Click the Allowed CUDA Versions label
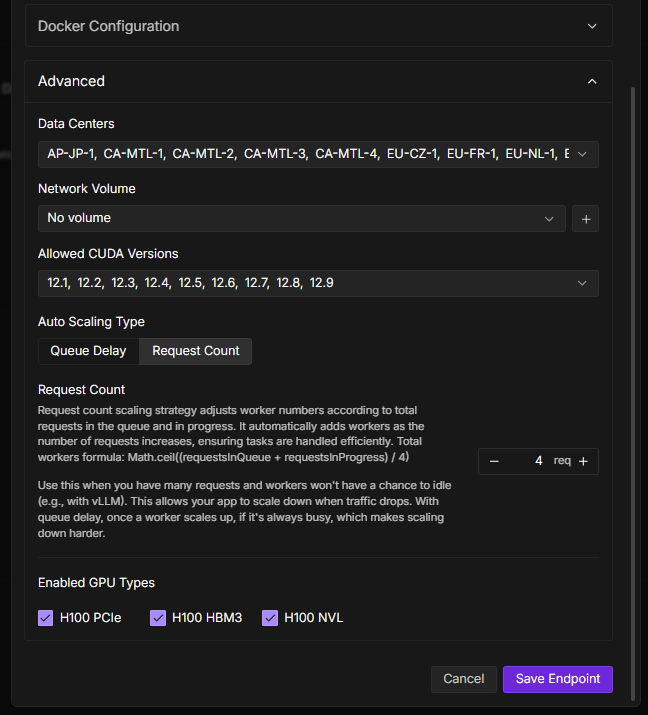This screenshot has width=648, height=715. [108, 254]
